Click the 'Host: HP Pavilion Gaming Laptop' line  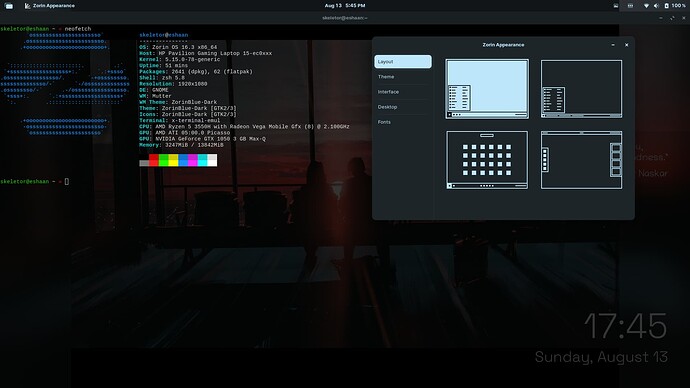(206, 53)
